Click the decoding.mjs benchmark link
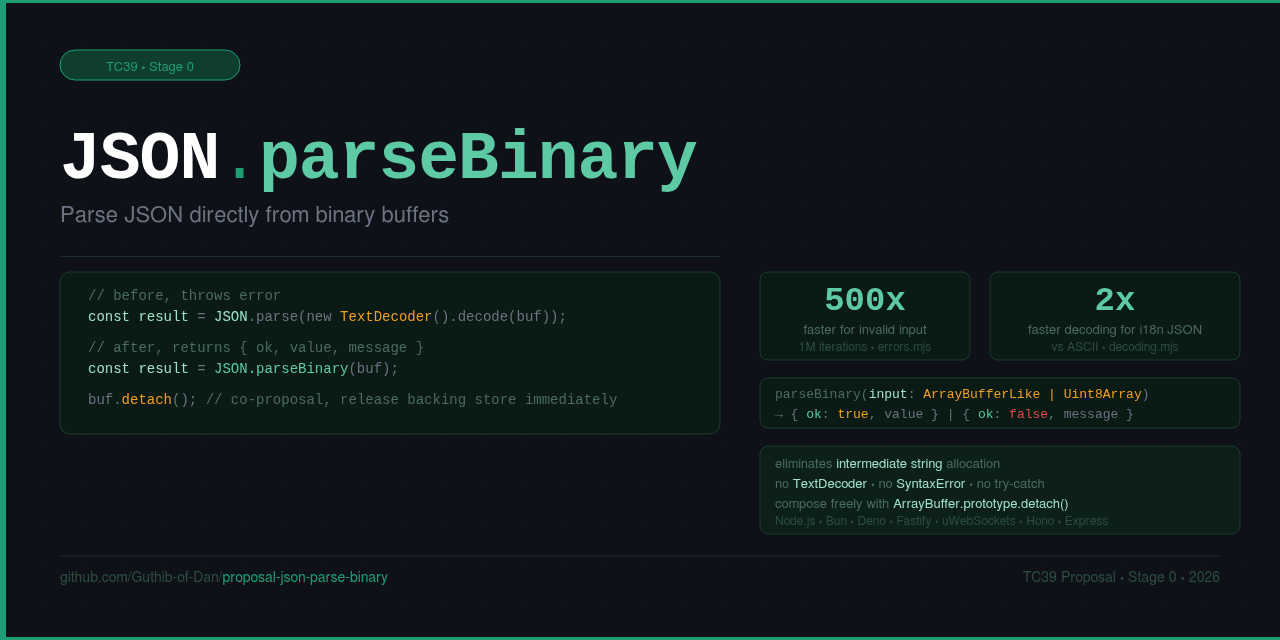The width and height of the screenshot is (1280, 640). [1144, 347]
